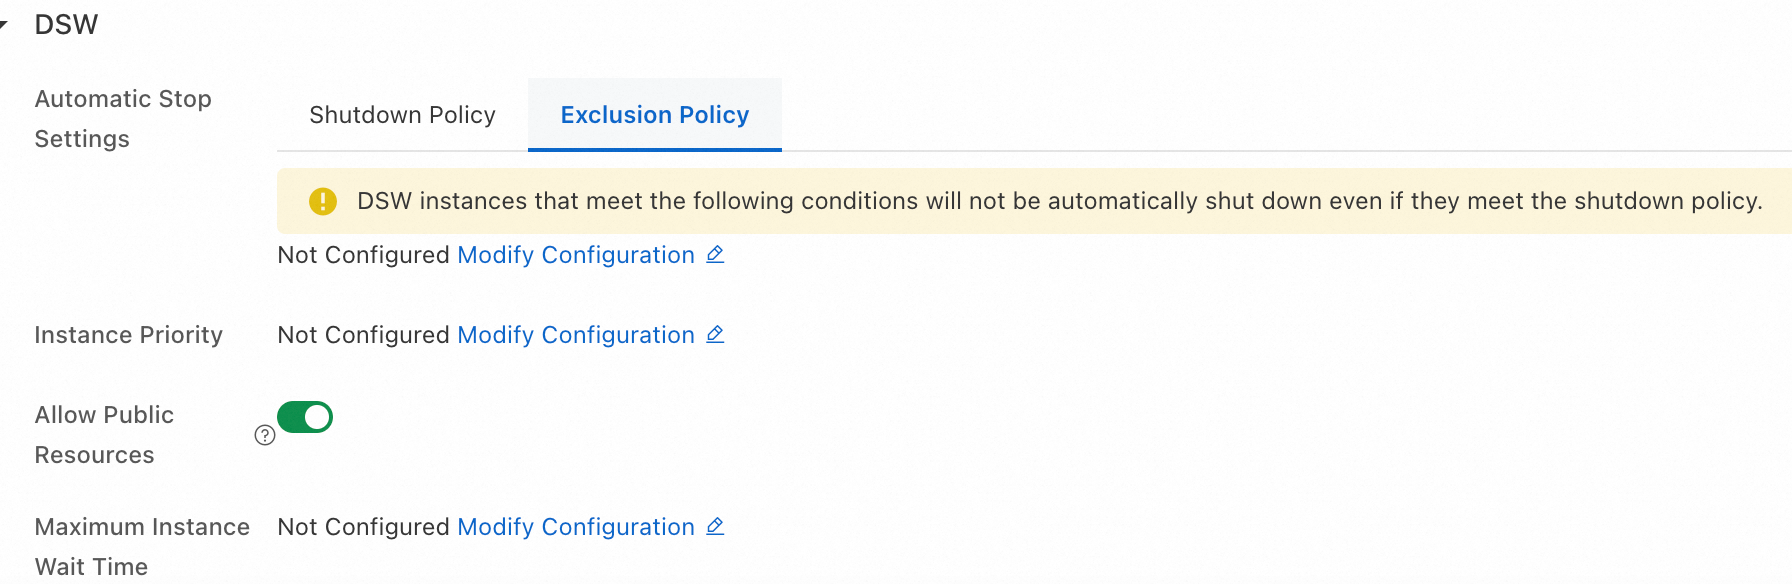This screenshot has height=584, width=1792.
Task: Click Not Configured text under exclusion notice
Action: pyautogui.click(x=363, y=255)
